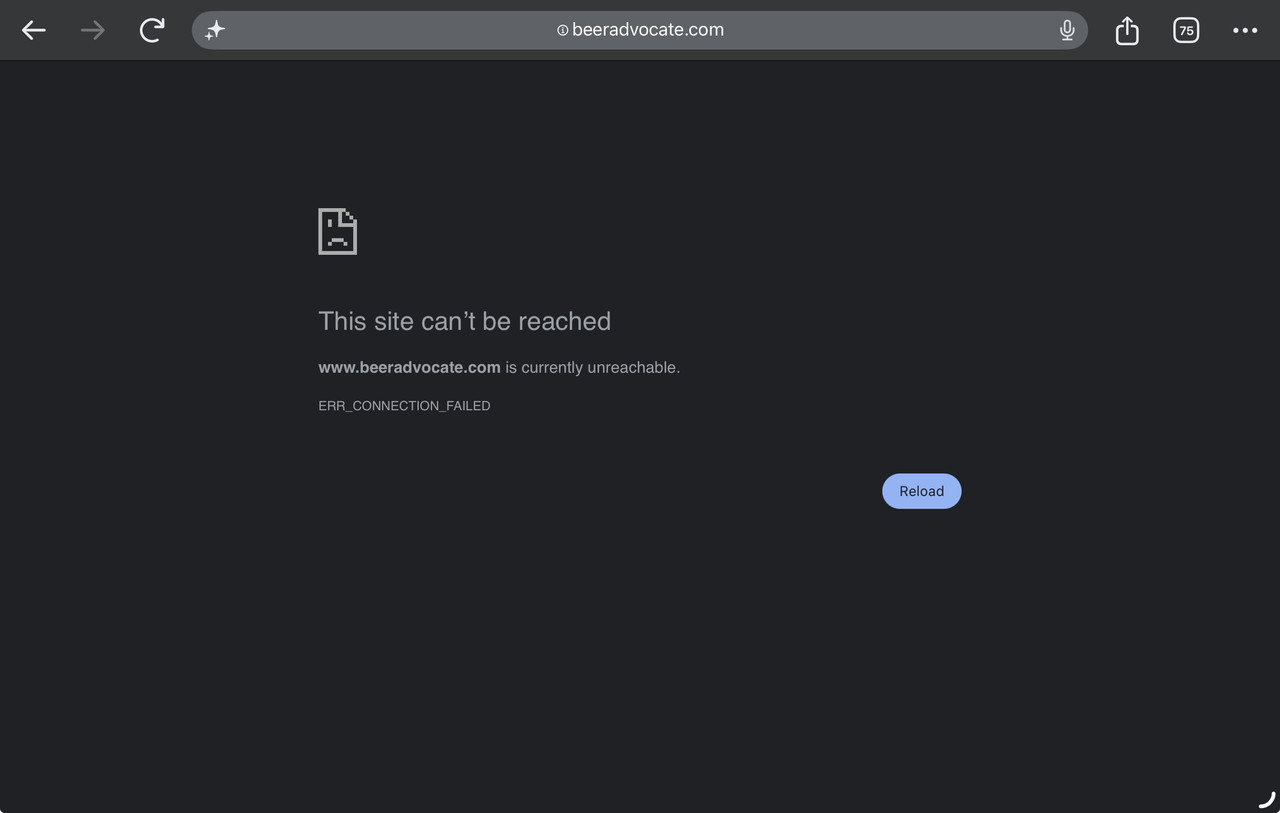Tap the site info icon beside the URL
This screenshot has width=1280, height=813.
pos(563,30)
